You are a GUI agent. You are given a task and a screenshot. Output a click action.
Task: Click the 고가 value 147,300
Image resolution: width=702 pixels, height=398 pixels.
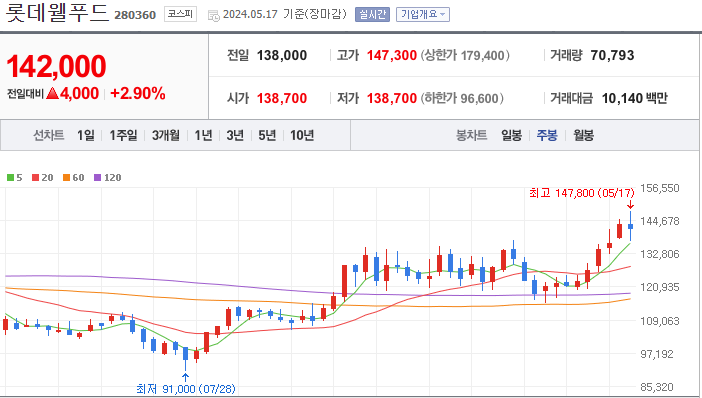392,56
